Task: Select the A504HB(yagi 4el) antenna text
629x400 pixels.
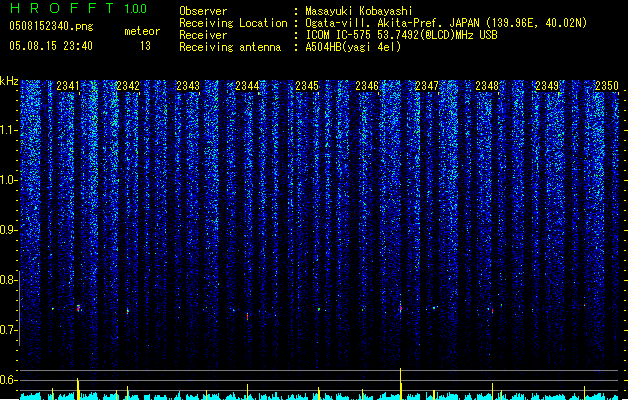Action: pyautogui.click(x=353, y=47)
